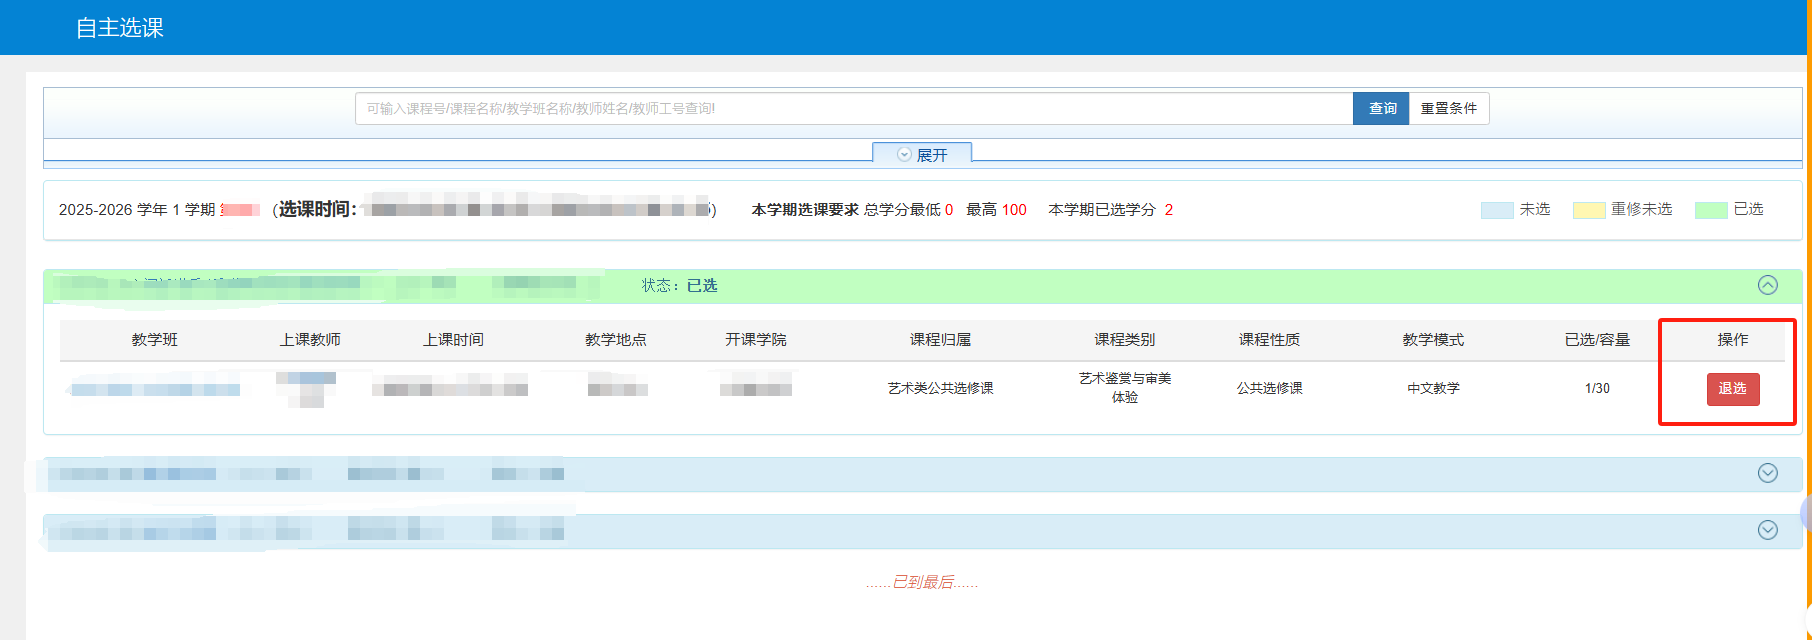1812x640 pixels.
Task: Collapse the green 已选 course row chevron
Action: pyautogui.click(x=1767, y=285)
